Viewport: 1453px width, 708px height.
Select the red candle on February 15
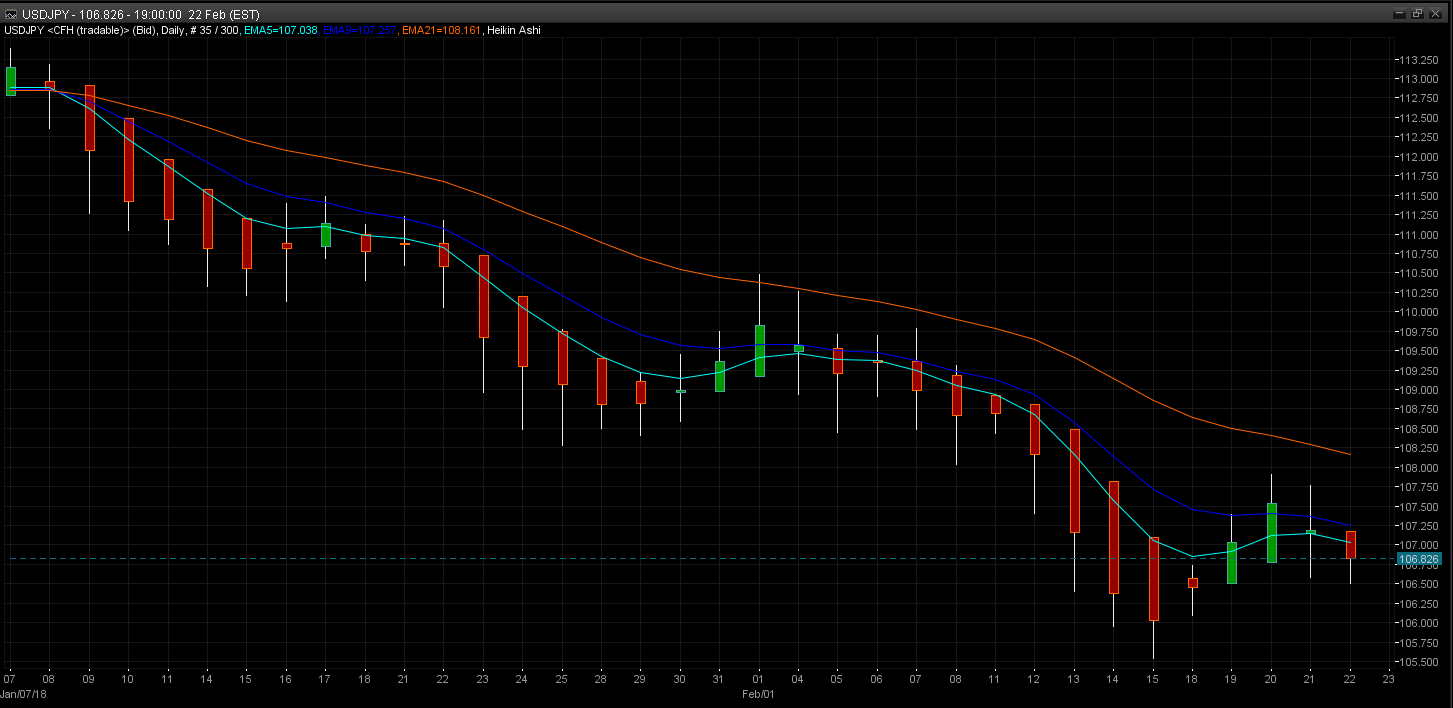click(1153, 579)
